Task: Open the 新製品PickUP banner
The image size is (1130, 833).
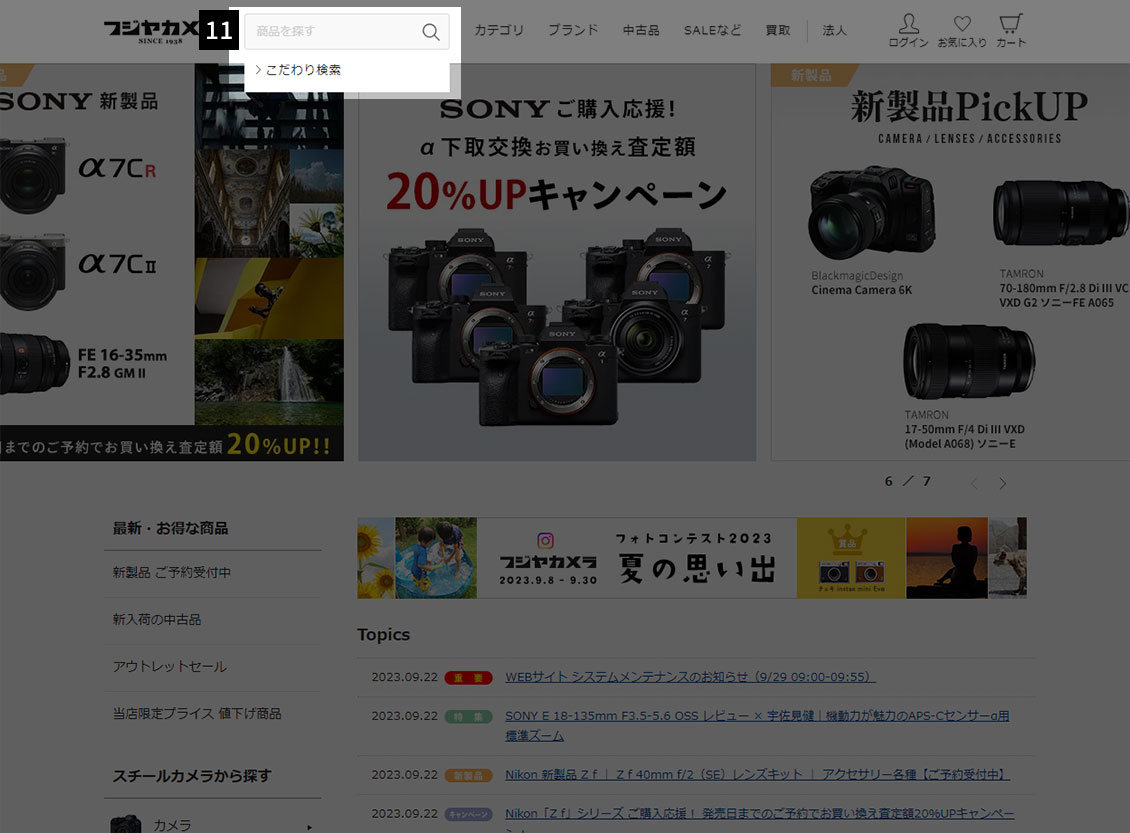Action: pyautogui.click(x=951, y=262)
